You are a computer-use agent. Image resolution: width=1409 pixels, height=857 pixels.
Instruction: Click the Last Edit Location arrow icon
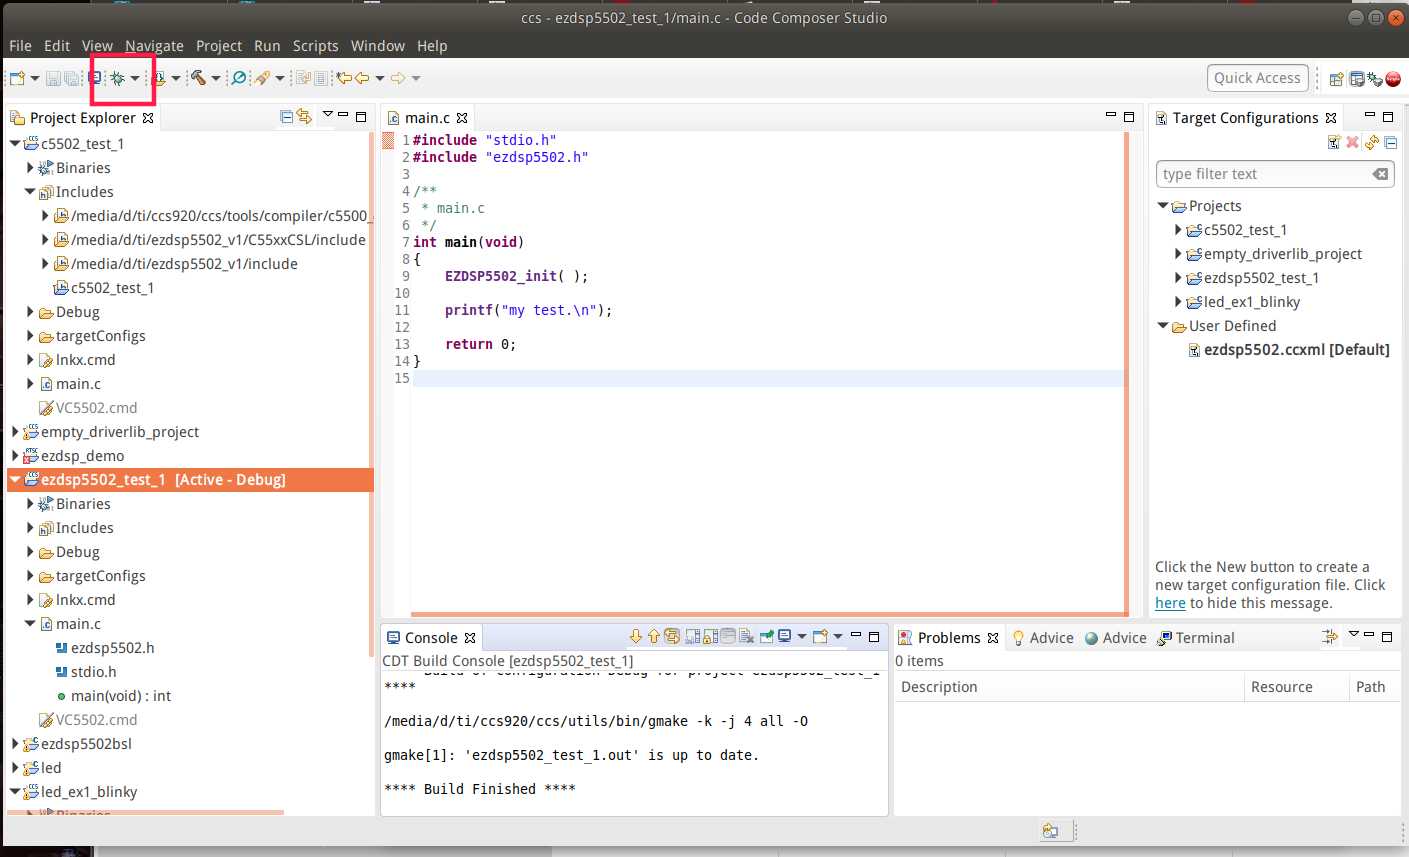click(344, 78)
